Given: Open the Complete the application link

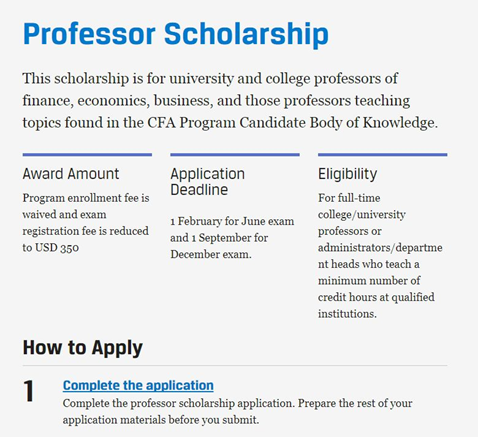Looking at the screenshot, I should tap(138, 385).
